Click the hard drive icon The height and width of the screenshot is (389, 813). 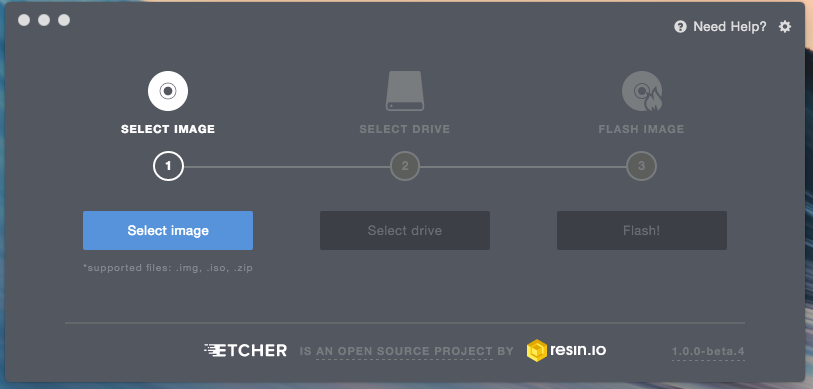pyautogui.click(x=404, y=91)
